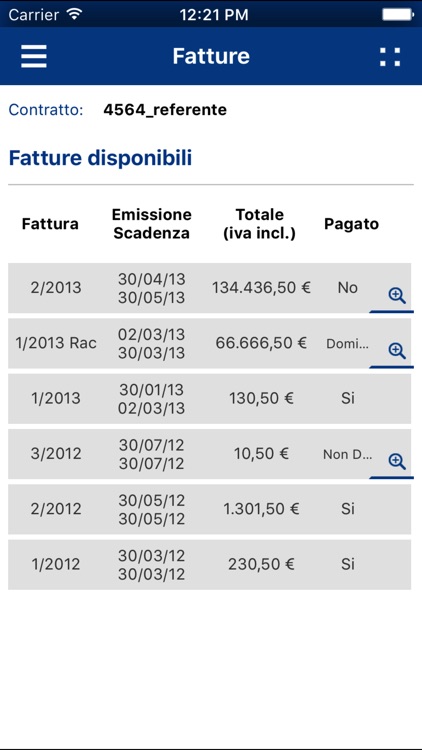View details magnifier for invoice 3/2012
422x750 pixels.
tap(397, 461)
